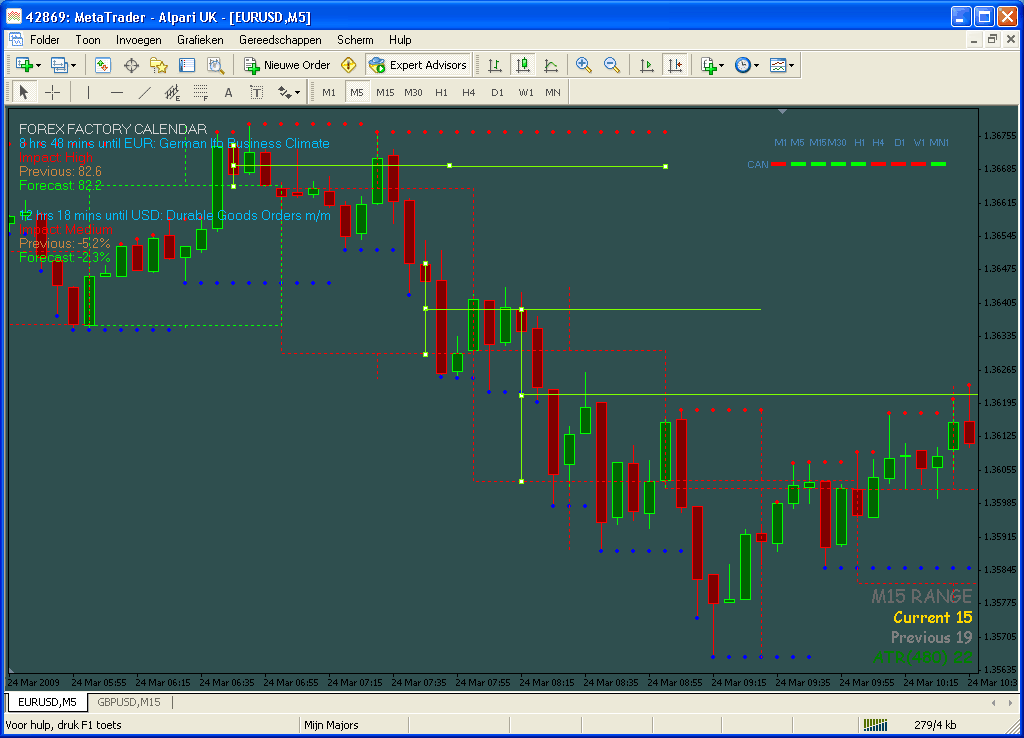Toggle the Expert Advisors button

(x=418, y=65)
